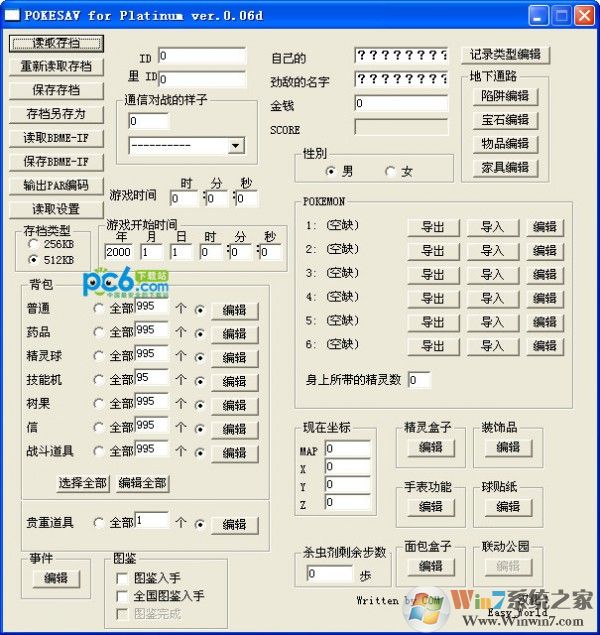Viewport: 600px width, 635px height.
Task: Select 全部 radio for 贵重道具 row
Action: click(98, 523)
